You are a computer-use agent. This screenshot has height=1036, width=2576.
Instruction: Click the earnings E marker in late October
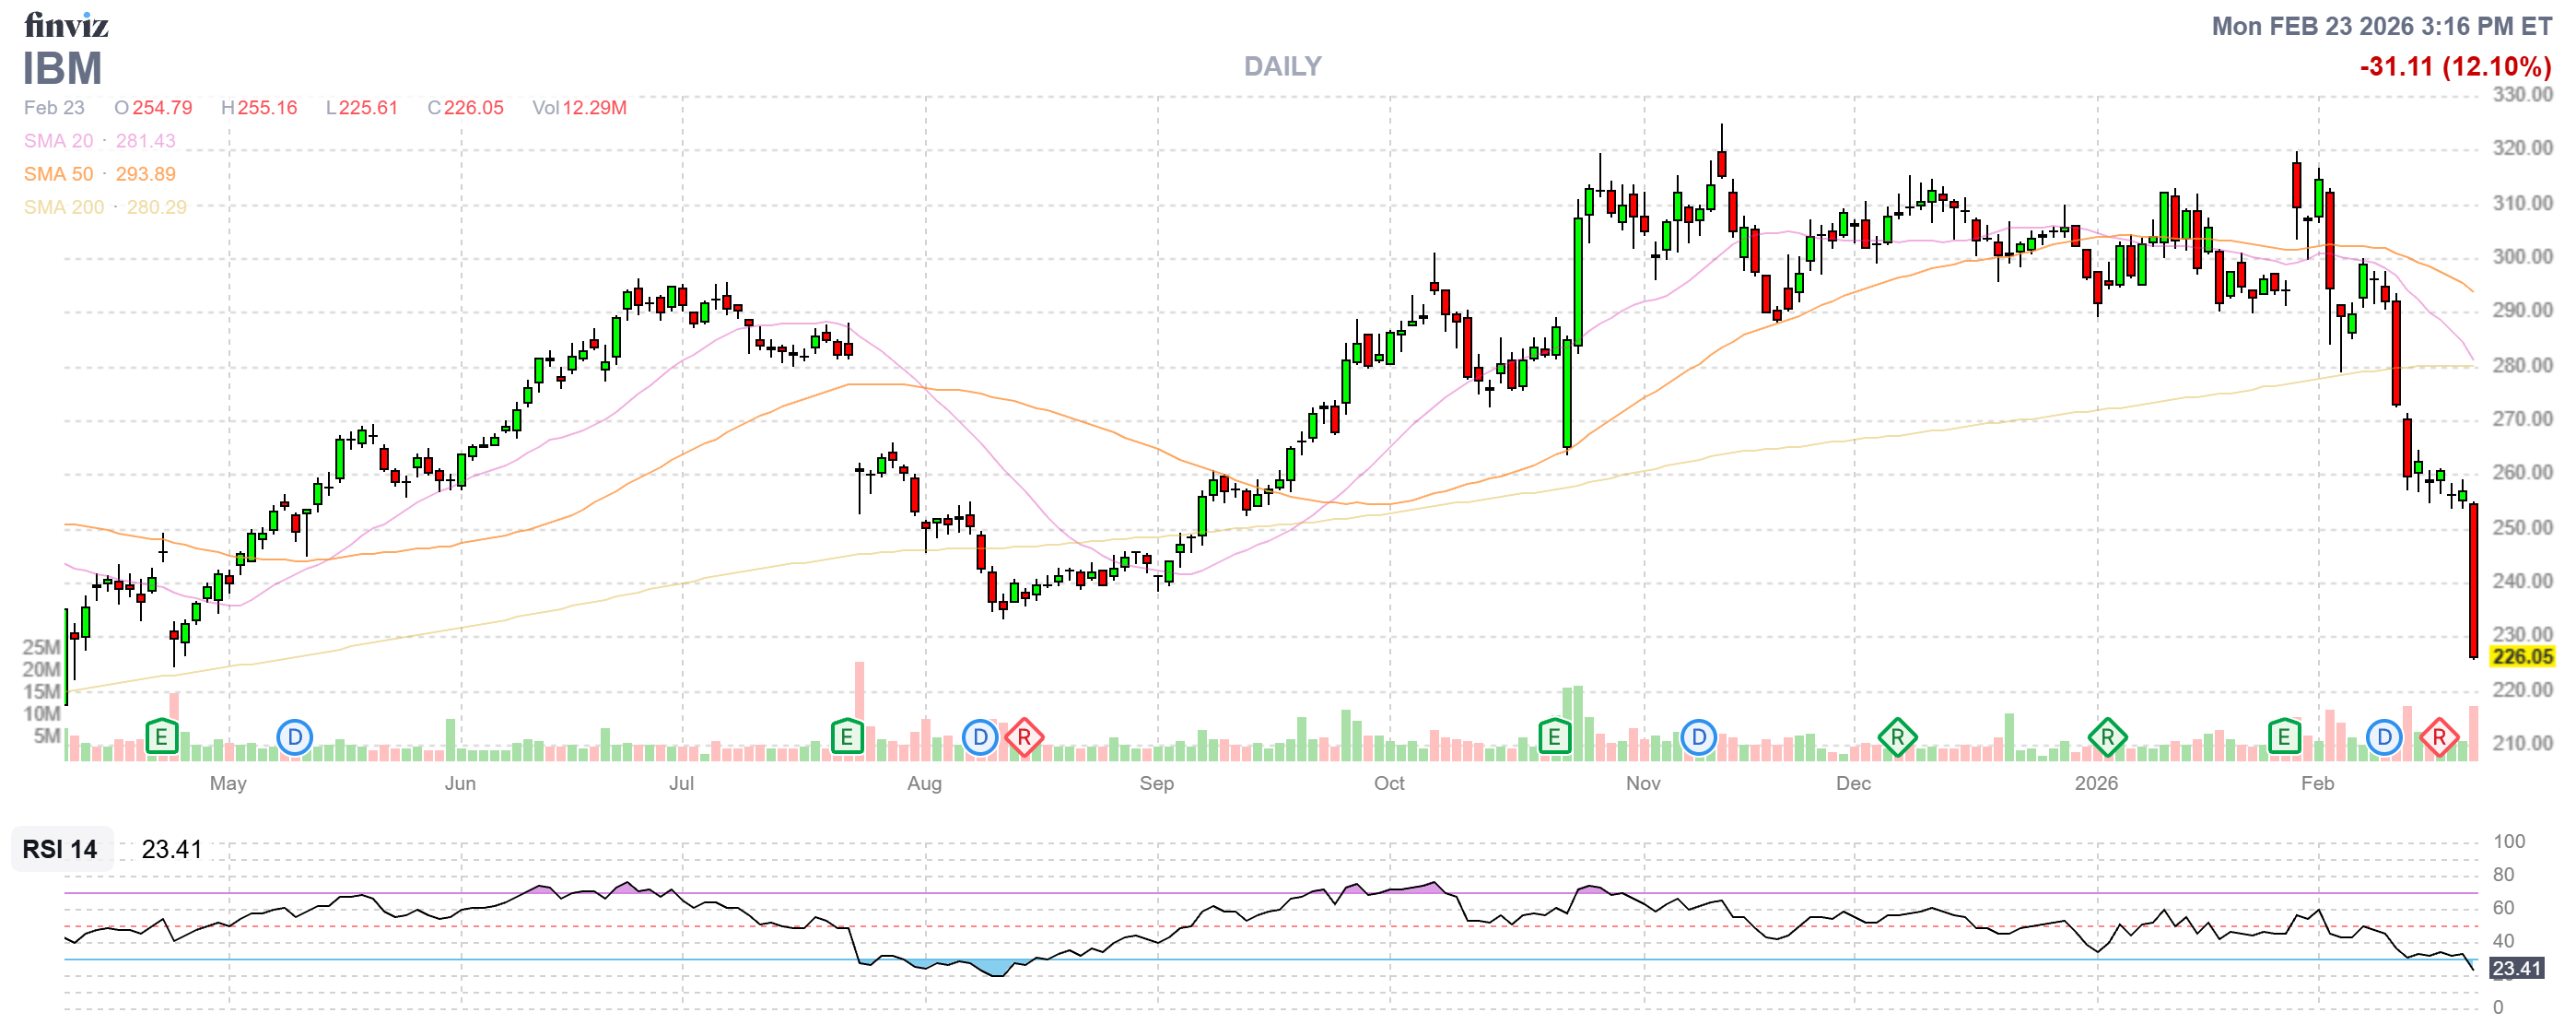click(x=1553, y=738)
